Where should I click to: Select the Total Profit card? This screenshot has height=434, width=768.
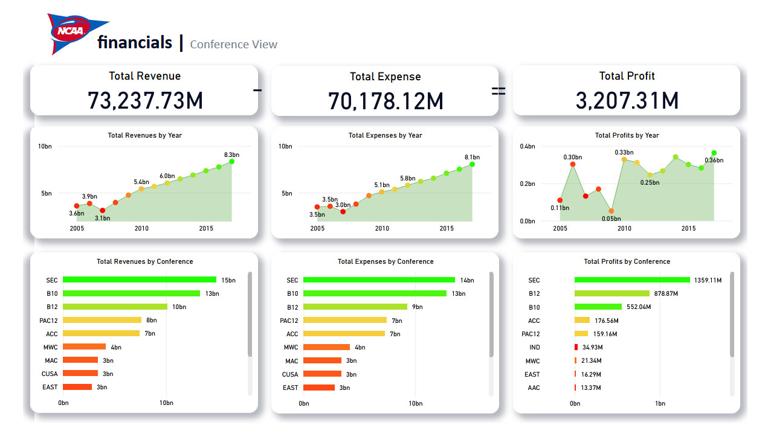point(626,91)
